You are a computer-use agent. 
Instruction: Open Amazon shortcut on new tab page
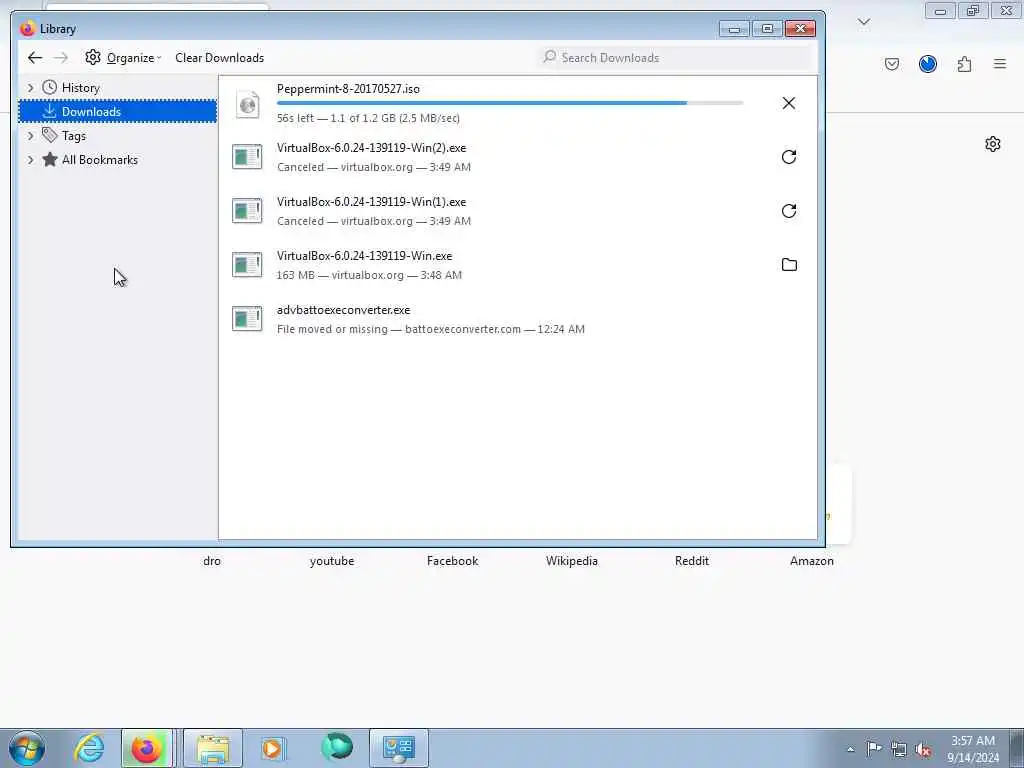click(x=812, y=561)
